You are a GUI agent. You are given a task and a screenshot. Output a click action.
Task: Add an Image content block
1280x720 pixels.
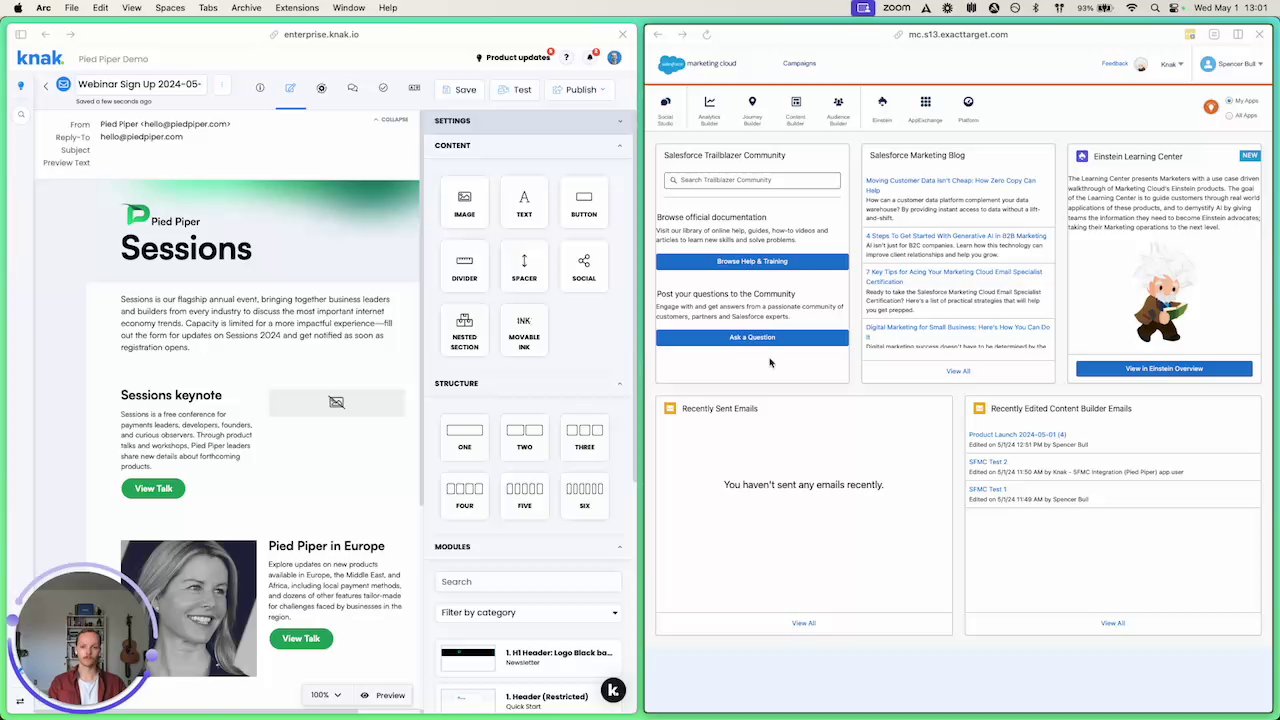(x=464, y=203)
